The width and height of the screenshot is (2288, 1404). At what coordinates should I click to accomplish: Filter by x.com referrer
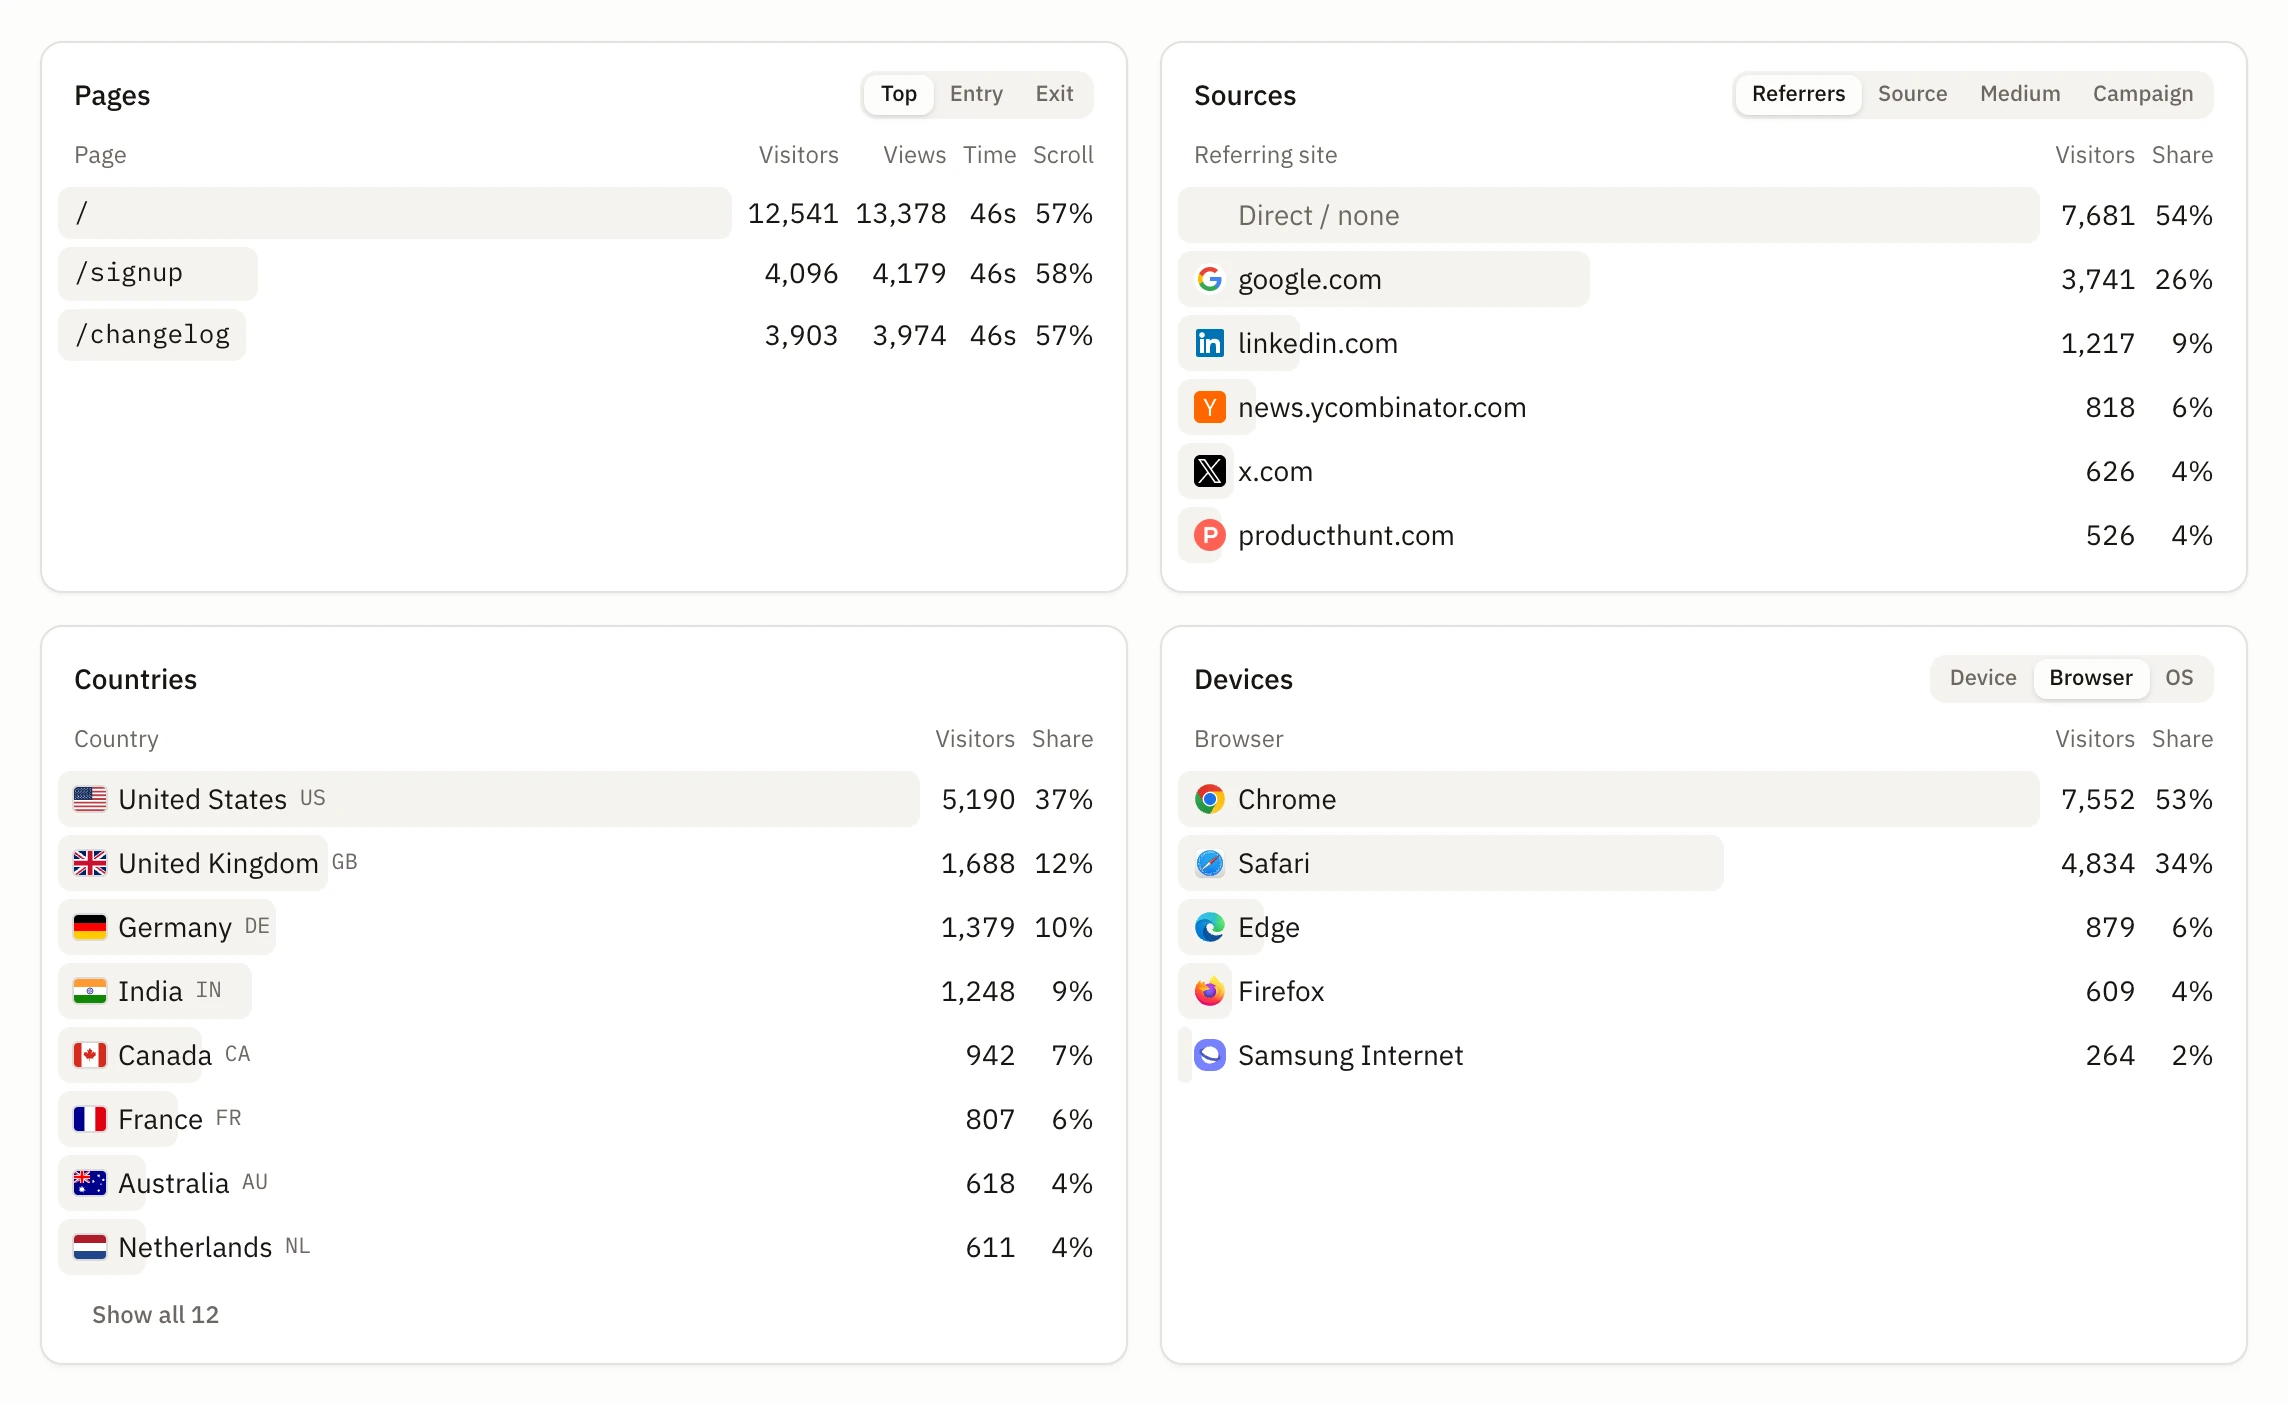1704,471
